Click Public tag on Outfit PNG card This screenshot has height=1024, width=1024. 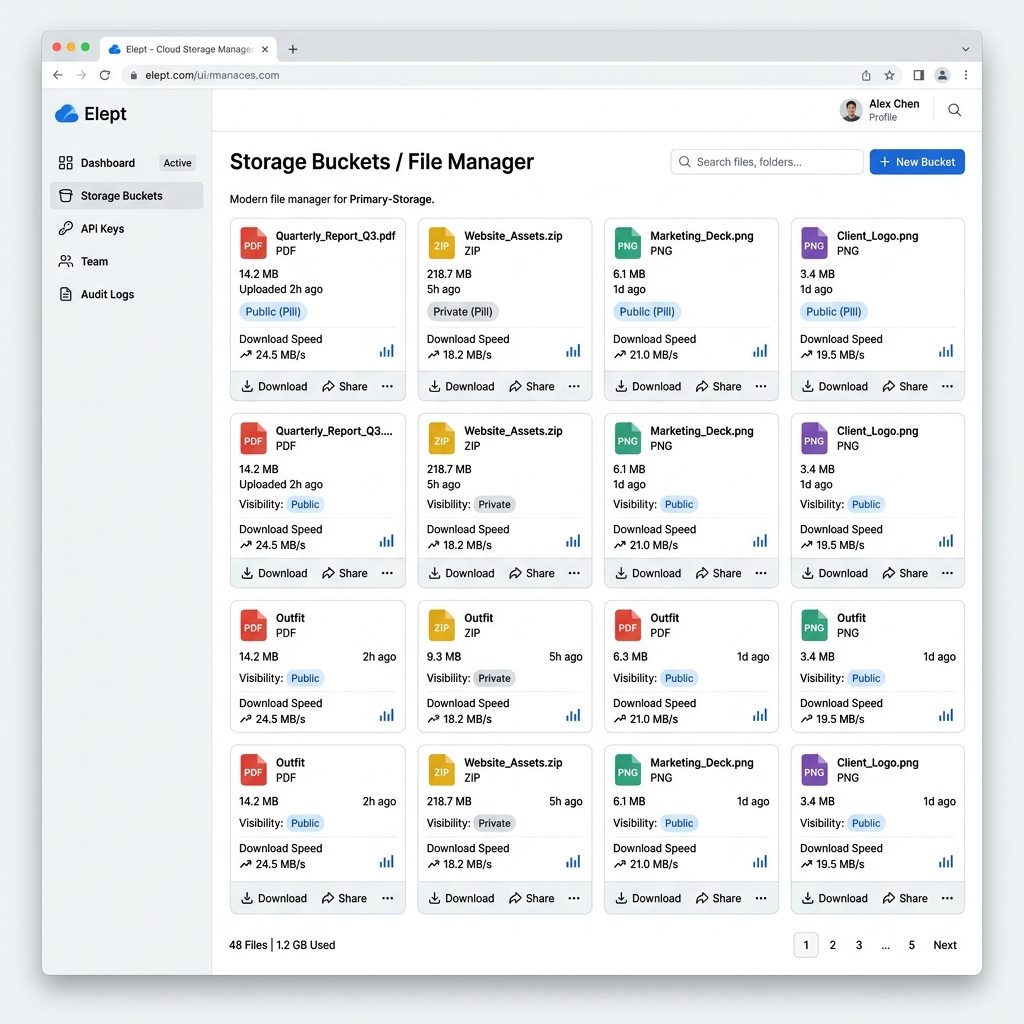[866, 679]
